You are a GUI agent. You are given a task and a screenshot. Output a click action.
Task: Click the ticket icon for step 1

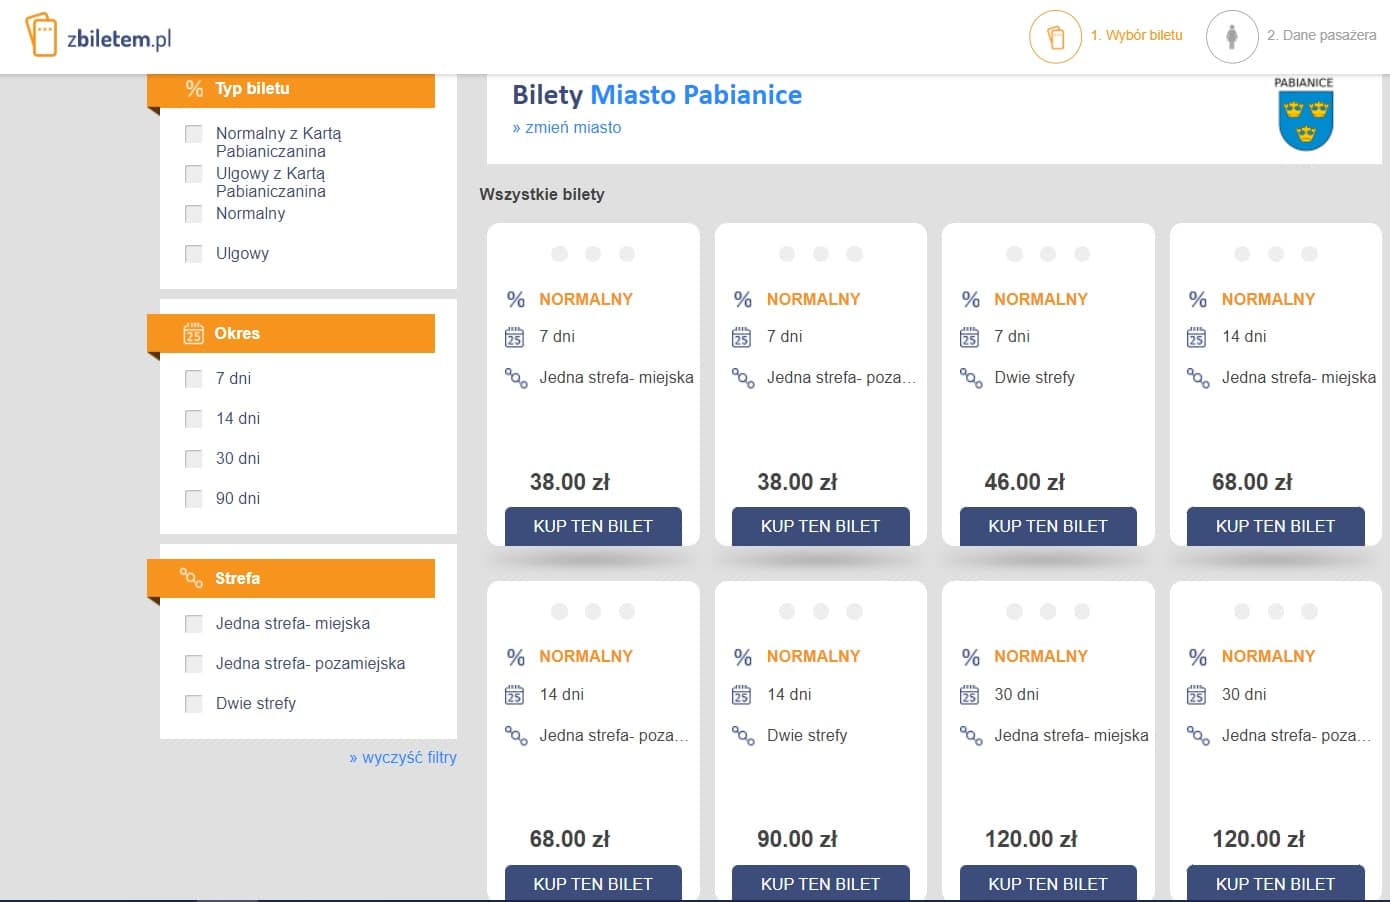[x=1055, y=37]
